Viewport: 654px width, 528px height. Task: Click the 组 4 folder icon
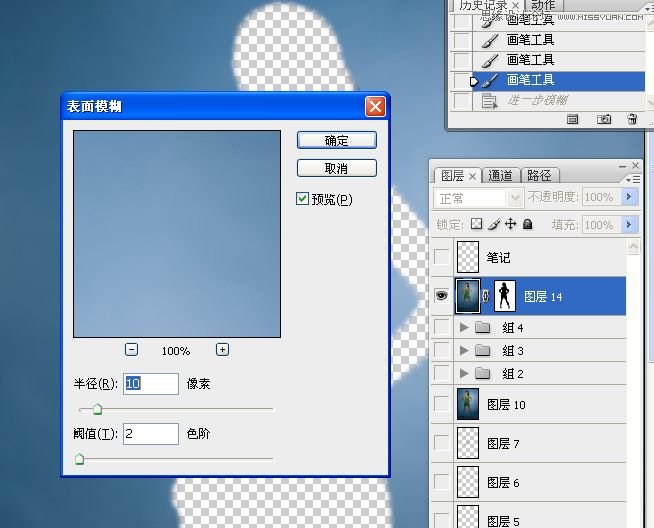(x=483, y=327)
